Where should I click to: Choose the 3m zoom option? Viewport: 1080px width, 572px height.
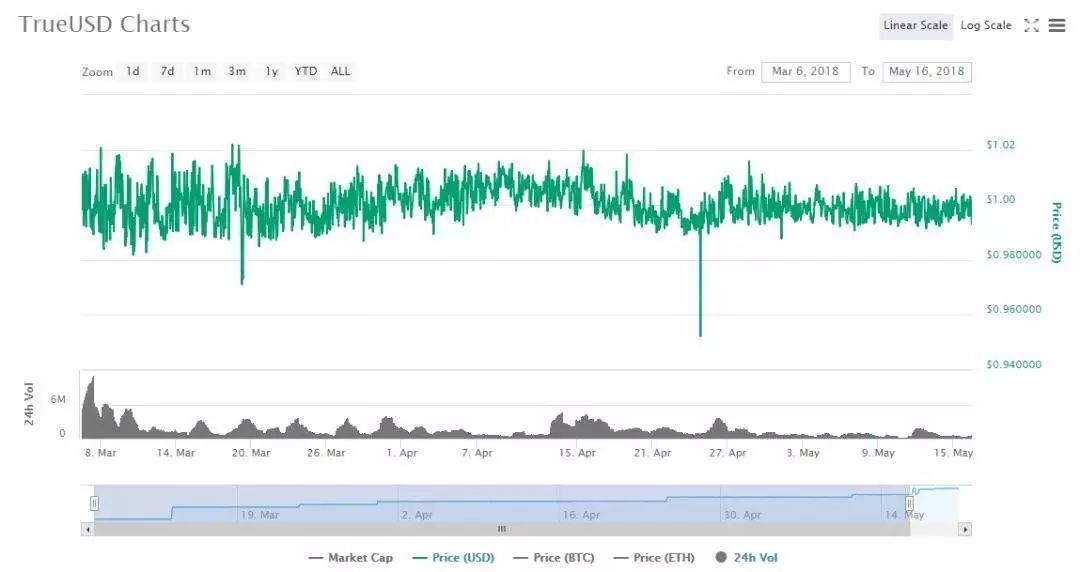(237, 72)
